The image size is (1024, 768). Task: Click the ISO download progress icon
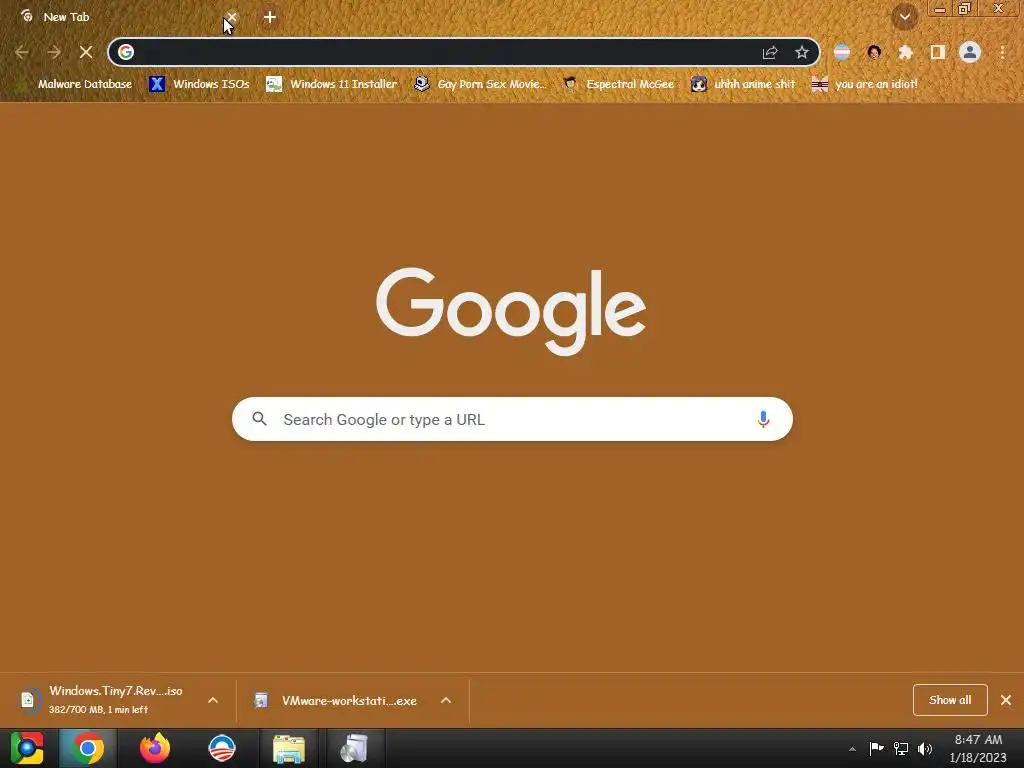click(x=28, y=700)
